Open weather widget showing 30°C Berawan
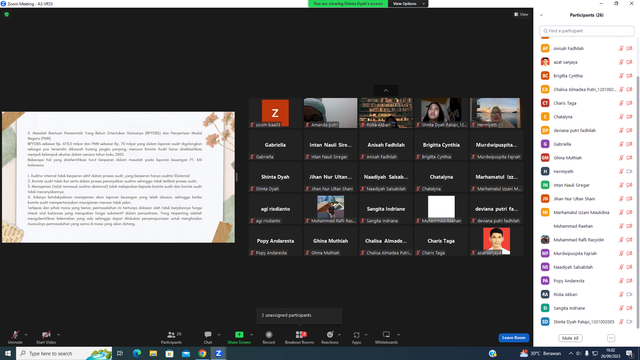This screenshot has width=640, height=360. pos(540,353)
